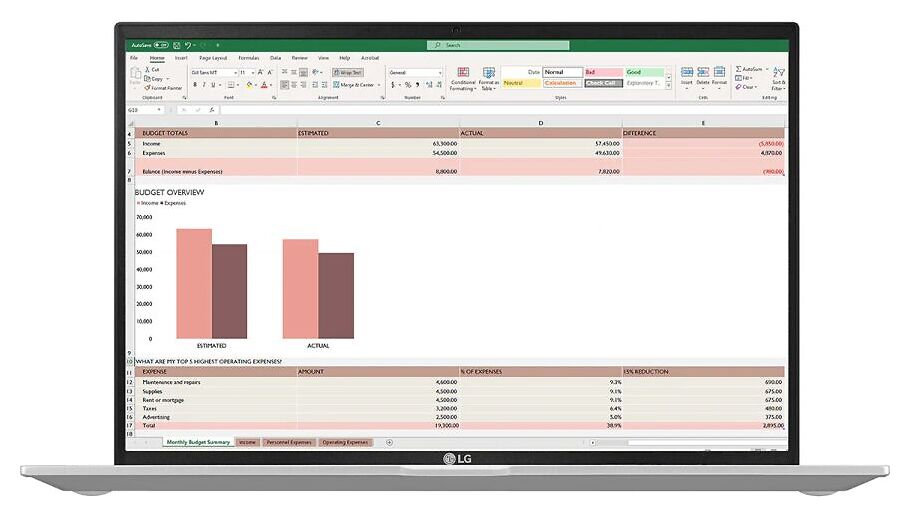Apply the Good cell style
The width and height of the screenshot is (910, 517).
pyautogui.click(x=643, y=72)
